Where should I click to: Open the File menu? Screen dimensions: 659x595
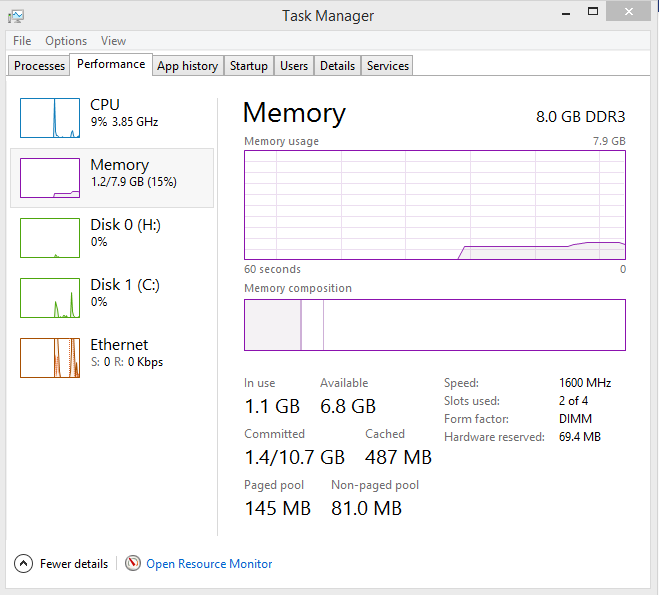tap(22, 41)
